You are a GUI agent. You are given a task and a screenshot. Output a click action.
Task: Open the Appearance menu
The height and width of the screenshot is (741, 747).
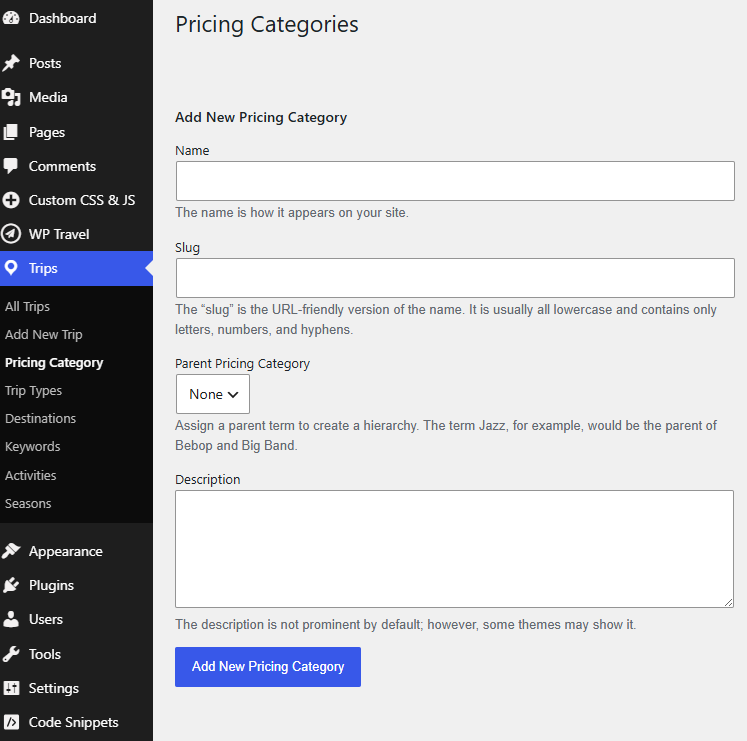pyautogui.click(x=76, y=551)
